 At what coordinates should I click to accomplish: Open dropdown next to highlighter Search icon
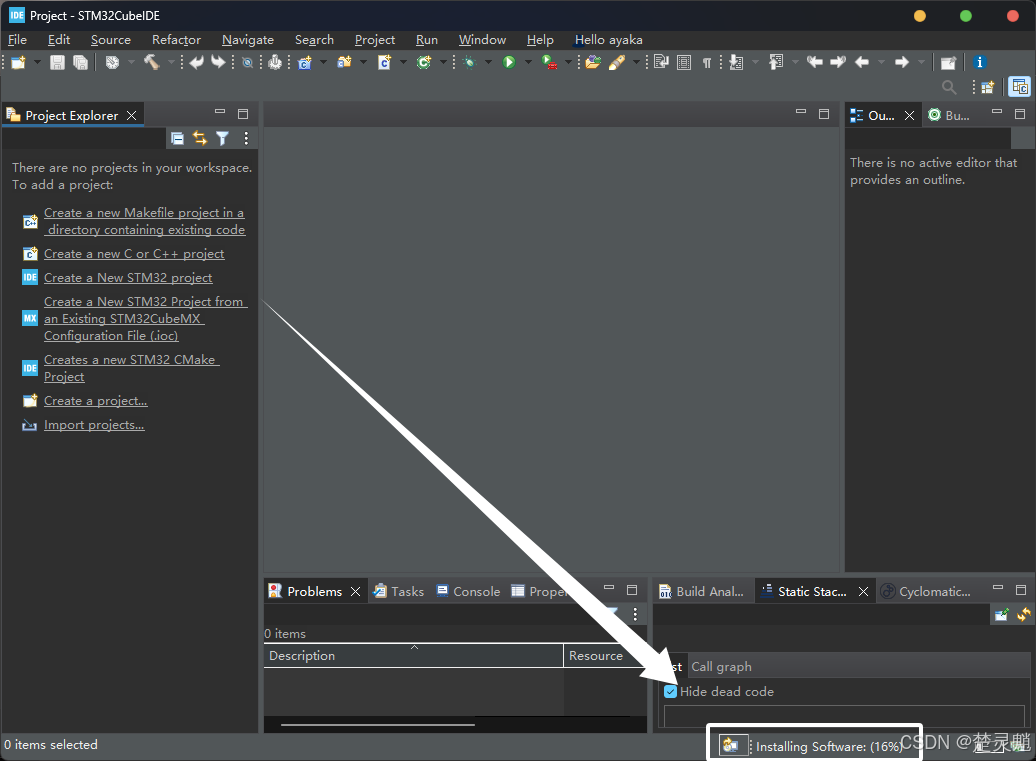point(636,62)
